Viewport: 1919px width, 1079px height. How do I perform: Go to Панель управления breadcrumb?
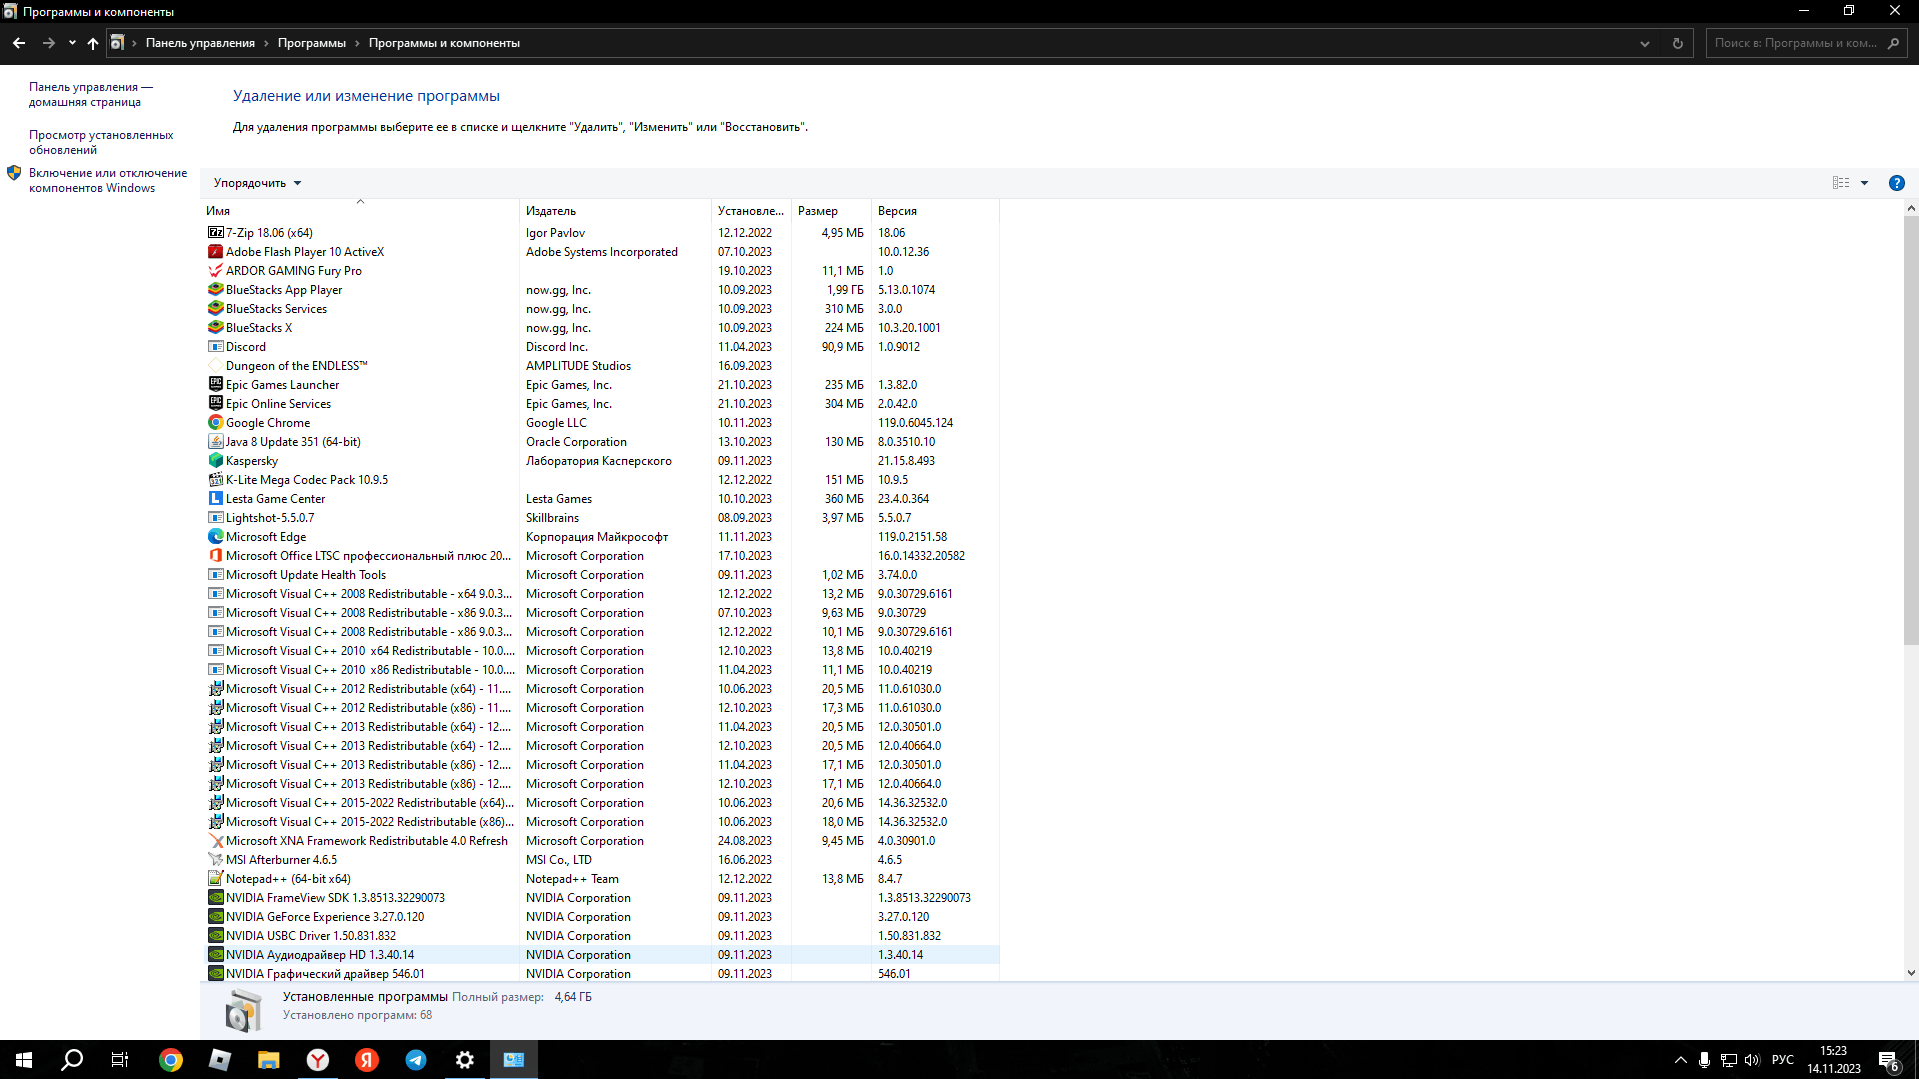point(200,43)
